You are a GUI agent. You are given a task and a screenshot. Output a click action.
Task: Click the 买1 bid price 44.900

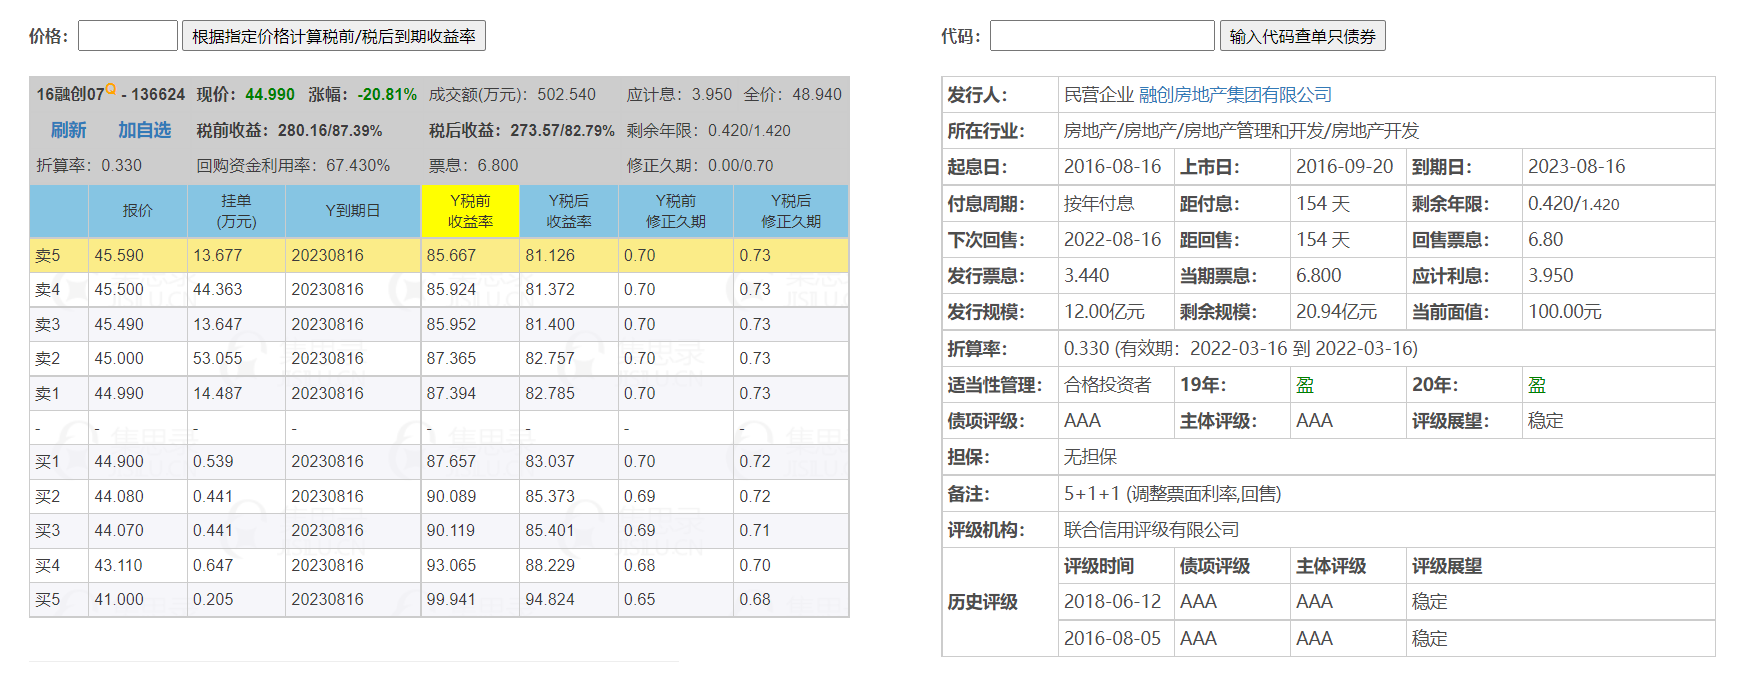119,462
